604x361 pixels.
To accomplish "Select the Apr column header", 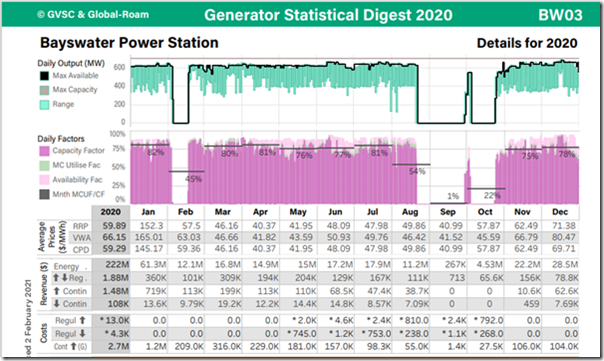I will [260, 212].
